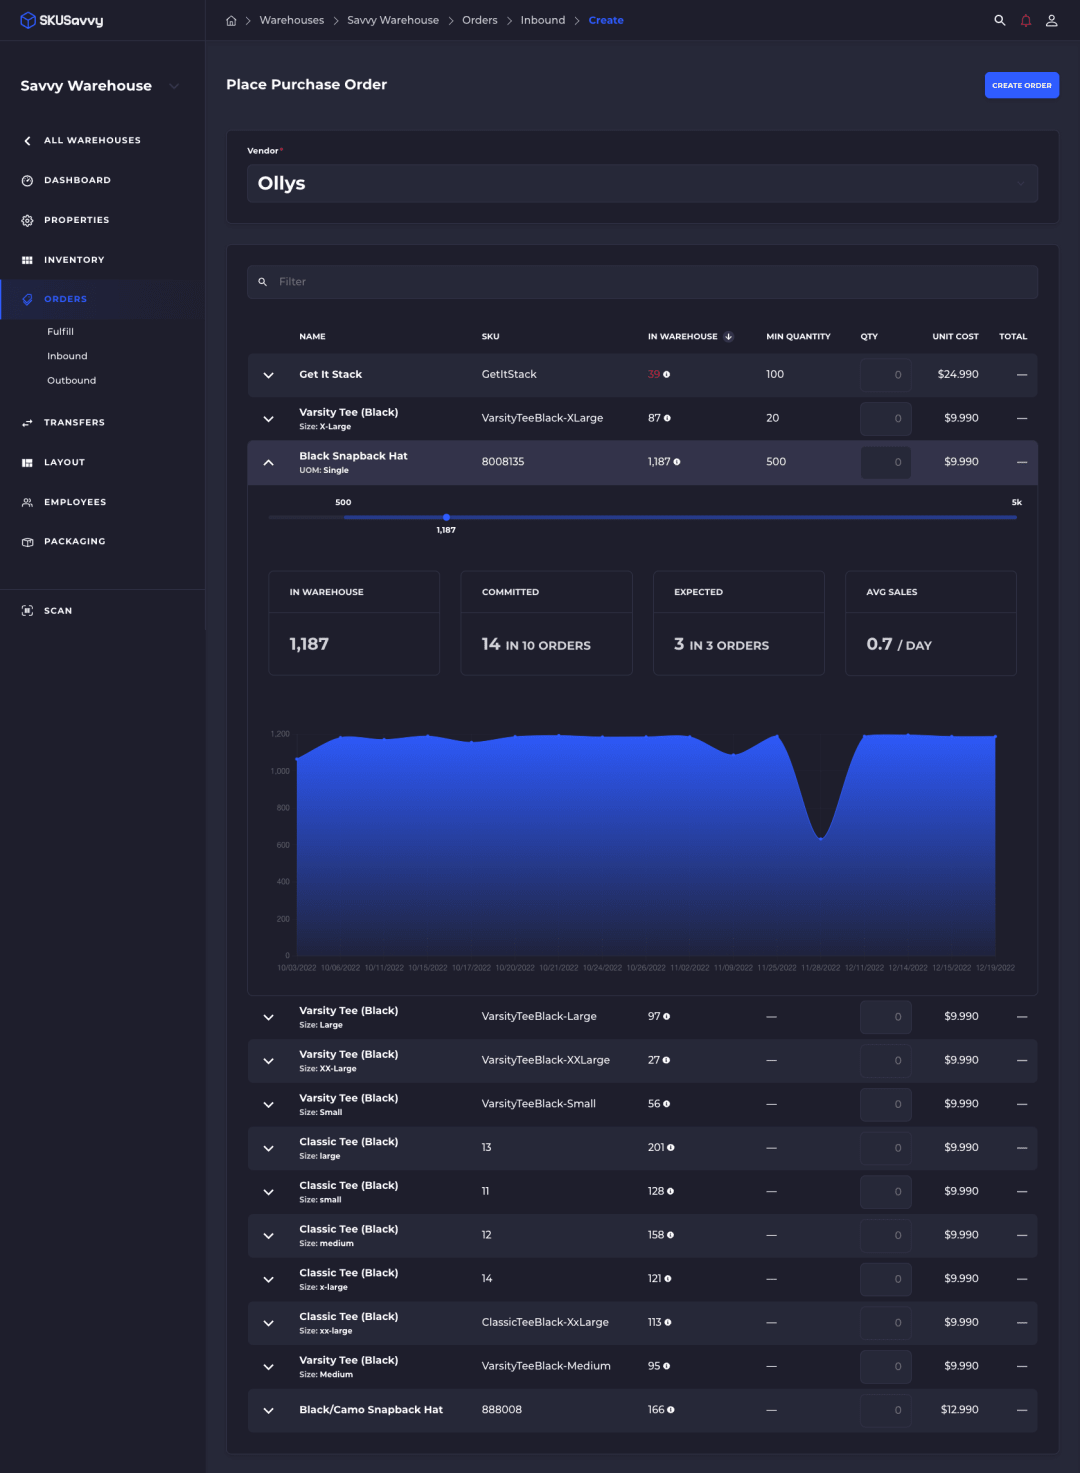Select Outbound under Orders
Screen dimensions: 1080x1473
72,381
